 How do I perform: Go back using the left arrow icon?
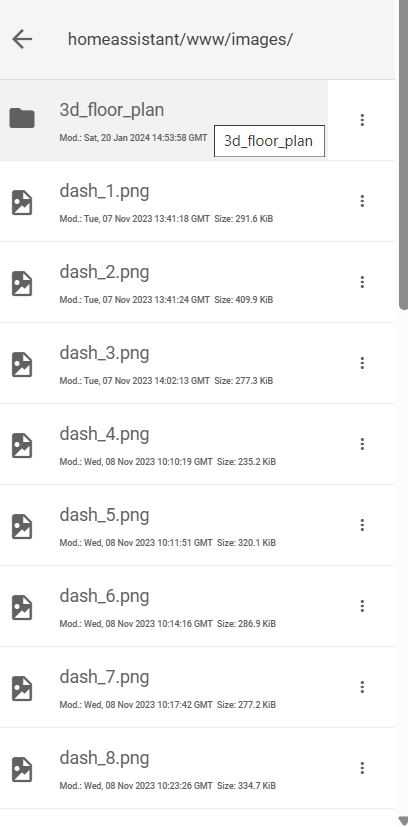click(22, 39)
